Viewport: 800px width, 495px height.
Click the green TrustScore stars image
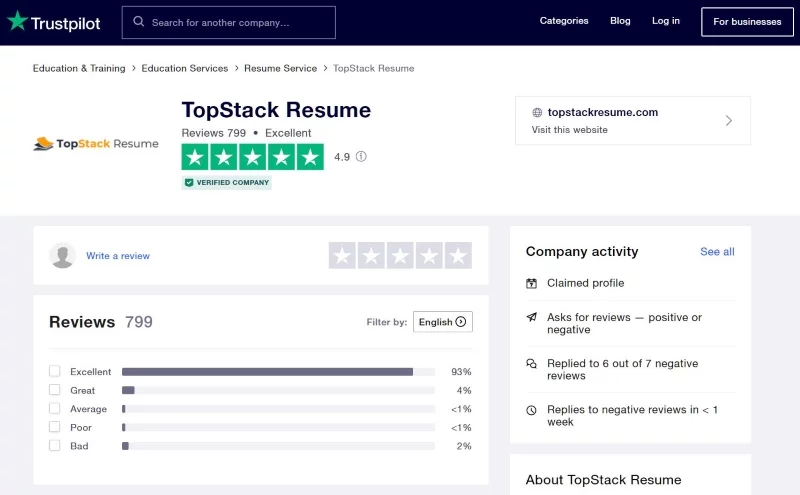(253, 157)
